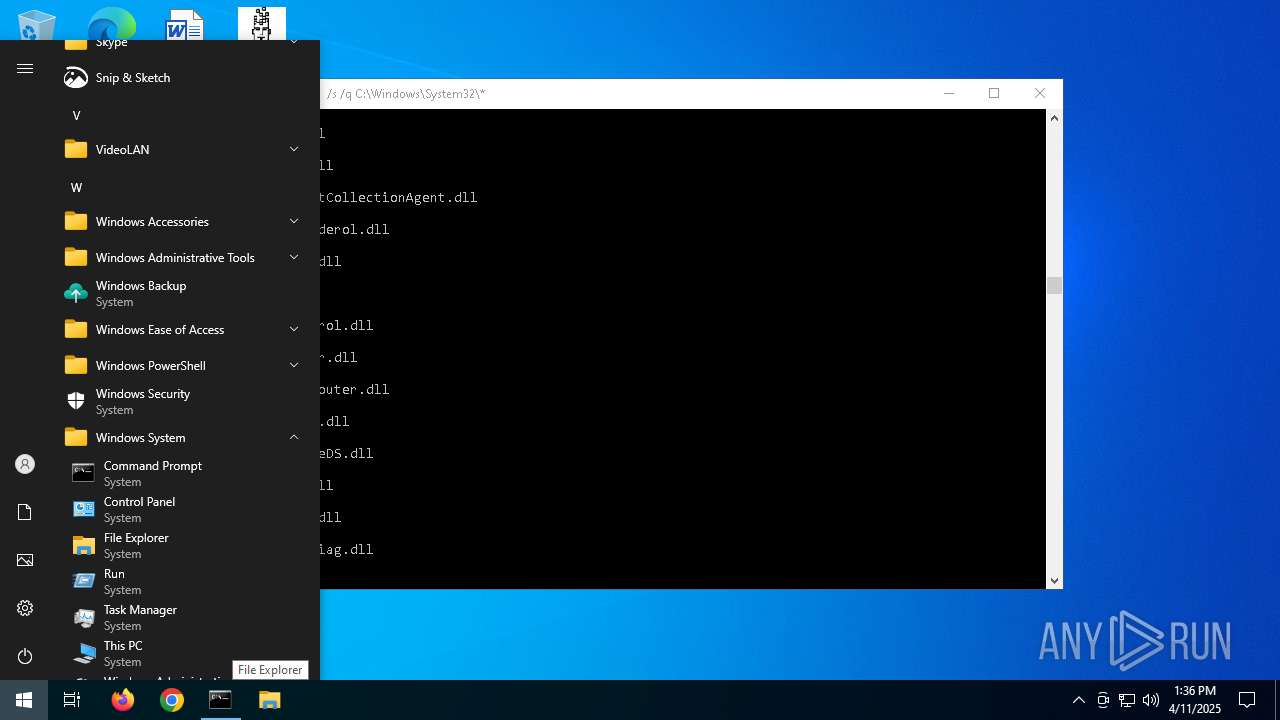
Task: Open the notification center
Action: (x=1247, y=700)
